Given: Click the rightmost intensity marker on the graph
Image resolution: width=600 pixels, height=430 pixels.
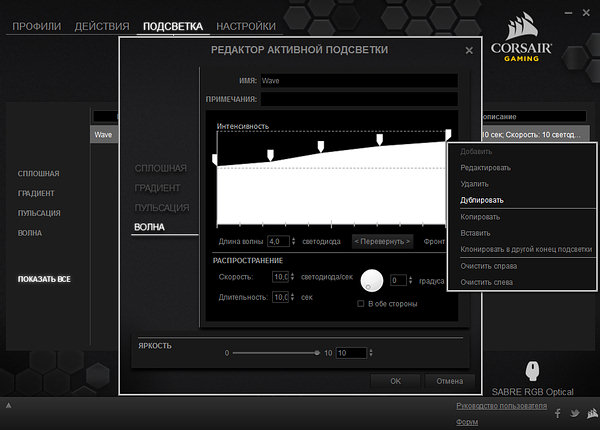Looking at the screenshot, I should point(448,133).
